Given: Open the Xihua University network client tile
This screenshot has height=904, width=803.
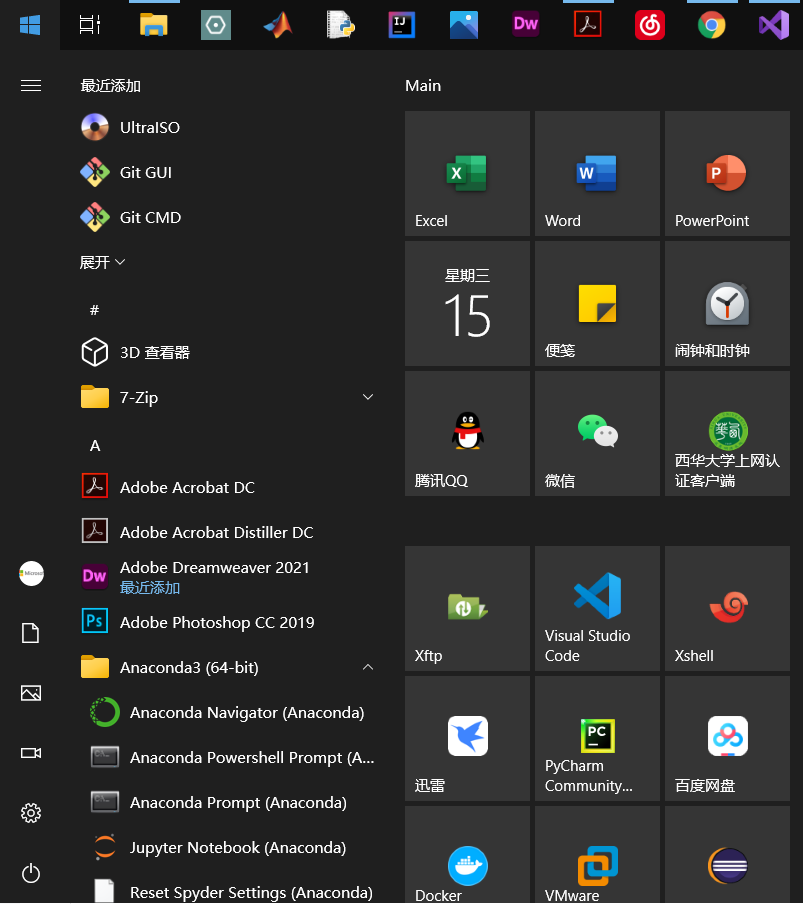Looking at the screenshot, I should [x=727, y=434].
